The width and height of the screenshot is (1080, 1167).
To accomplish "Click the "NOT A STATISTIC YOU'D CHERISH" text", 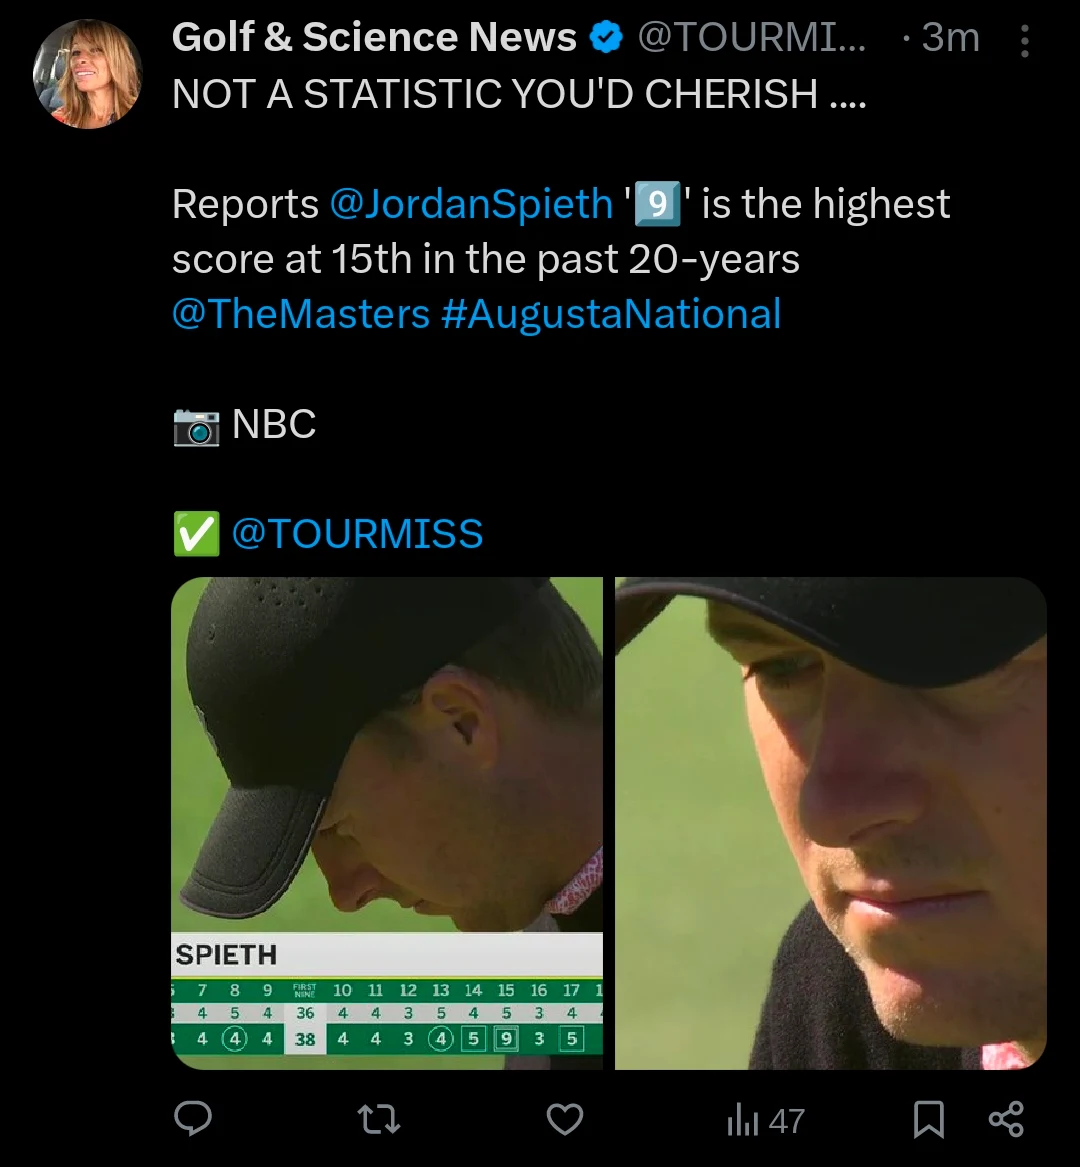I will [519, 94].
